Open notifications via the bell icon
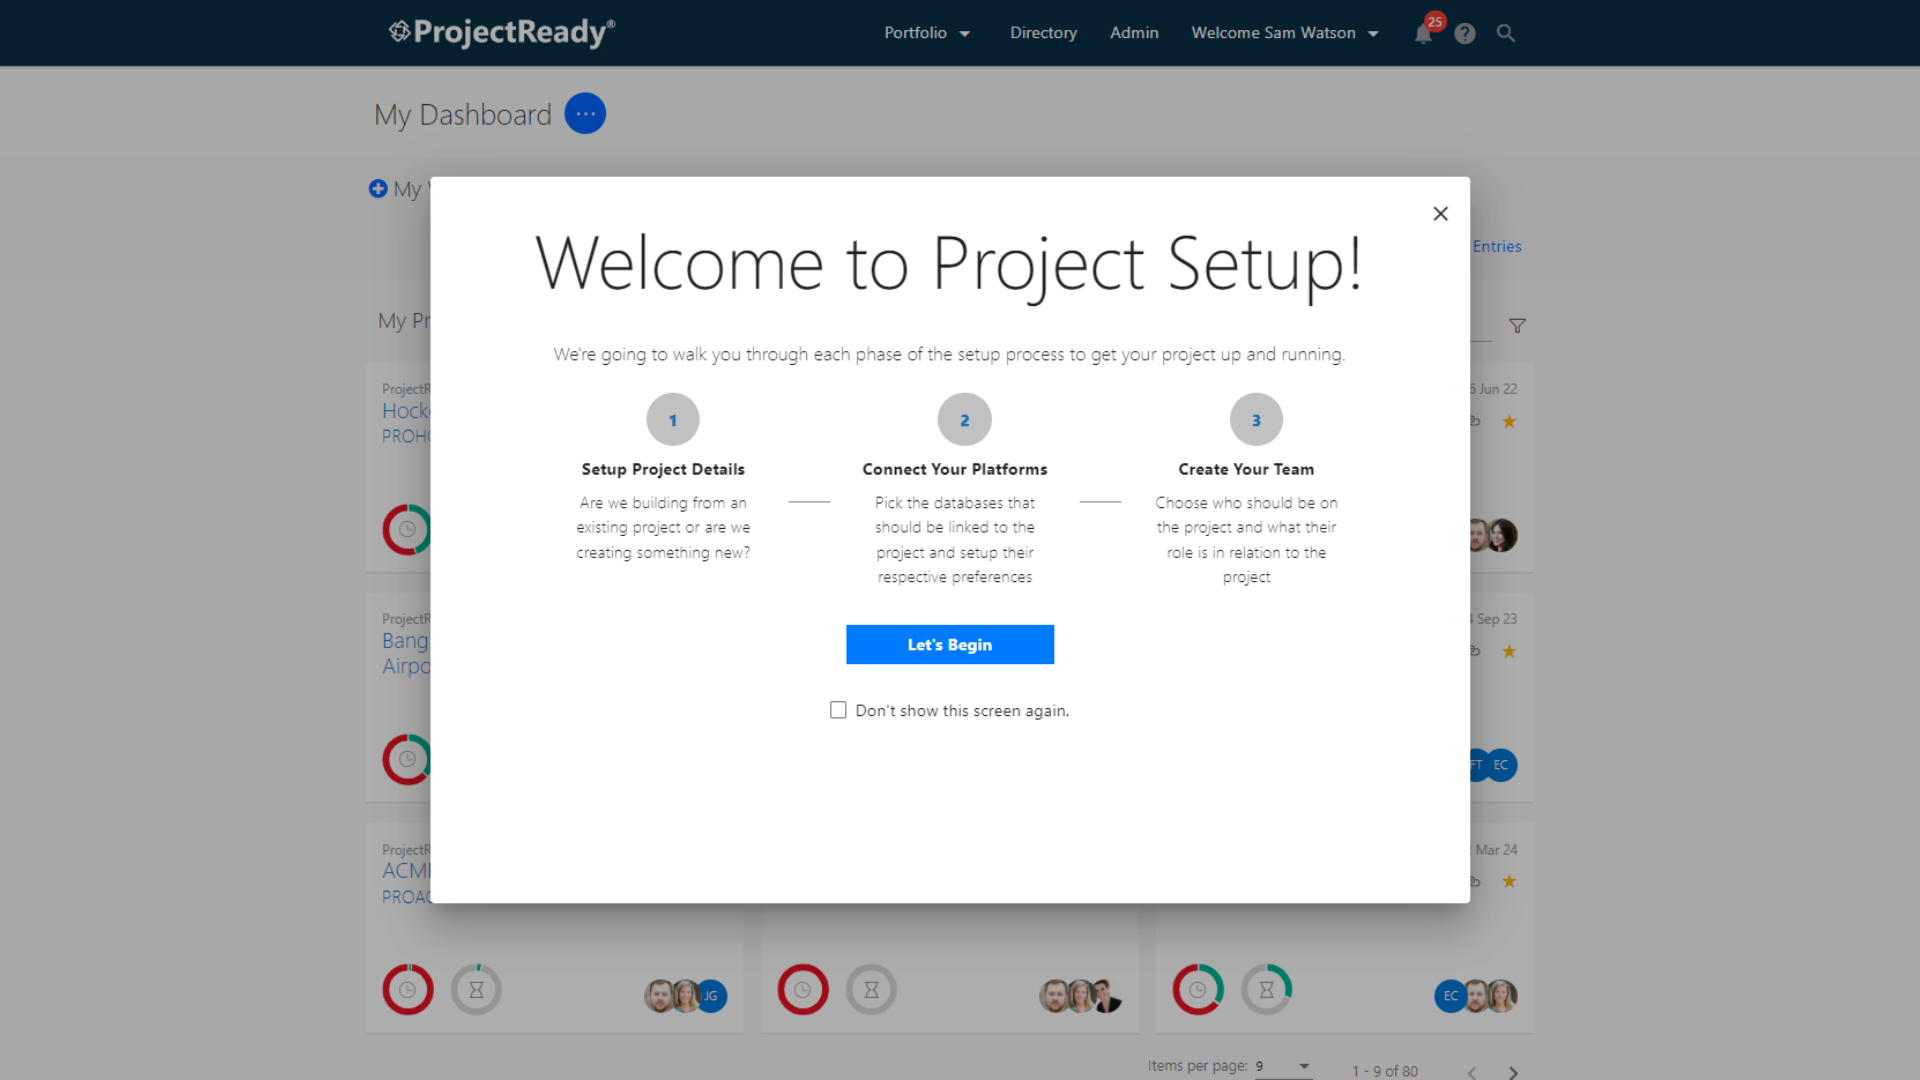 1423,32
